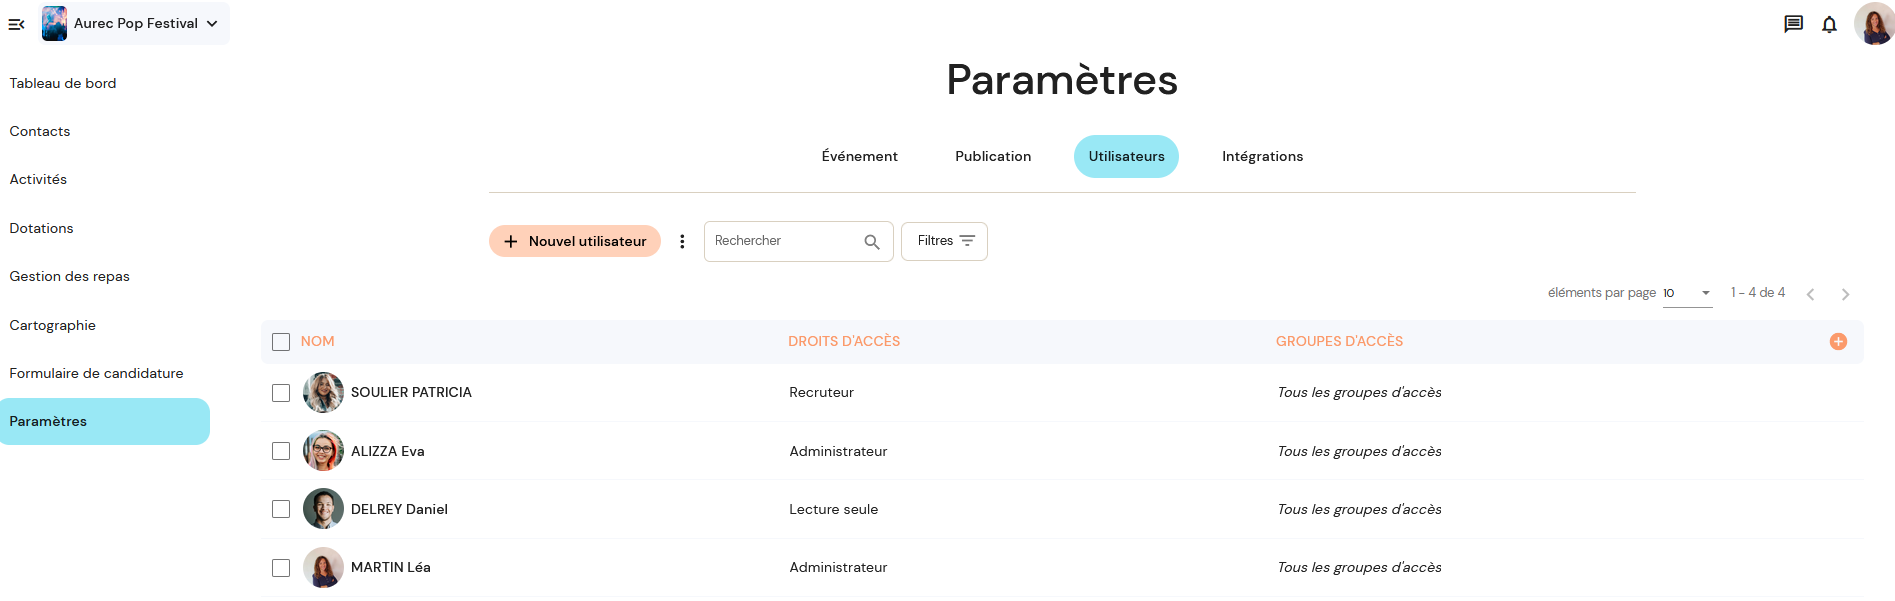The image size is (1895, 601).
Task: Open the messages chat icon
Action: tap(1793, 24)
